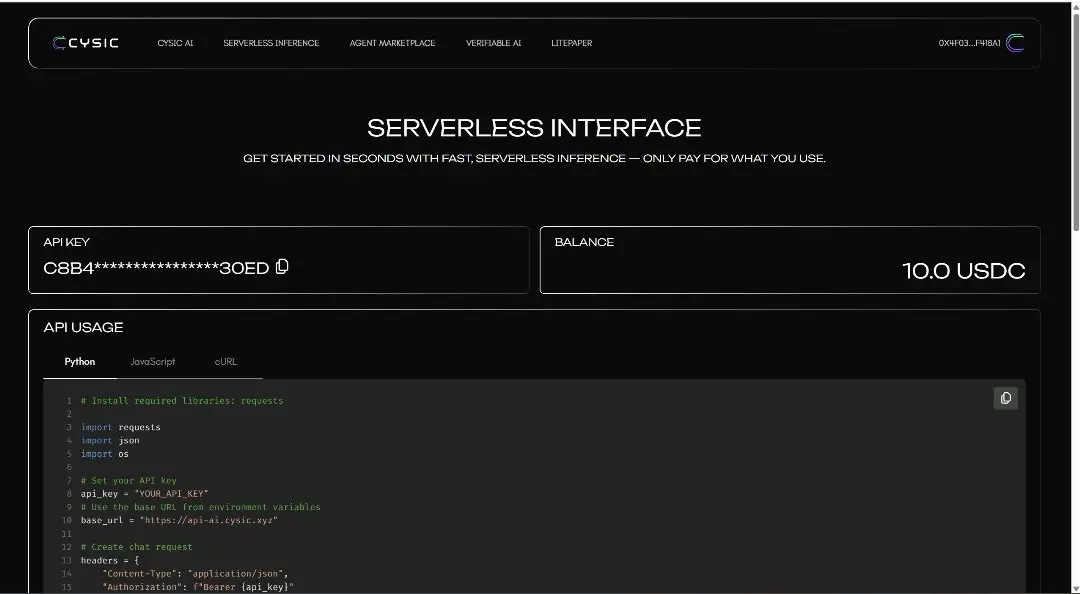Click the API KEY label
Viewport: 1080px width, 594px height.
pos(66,242)
